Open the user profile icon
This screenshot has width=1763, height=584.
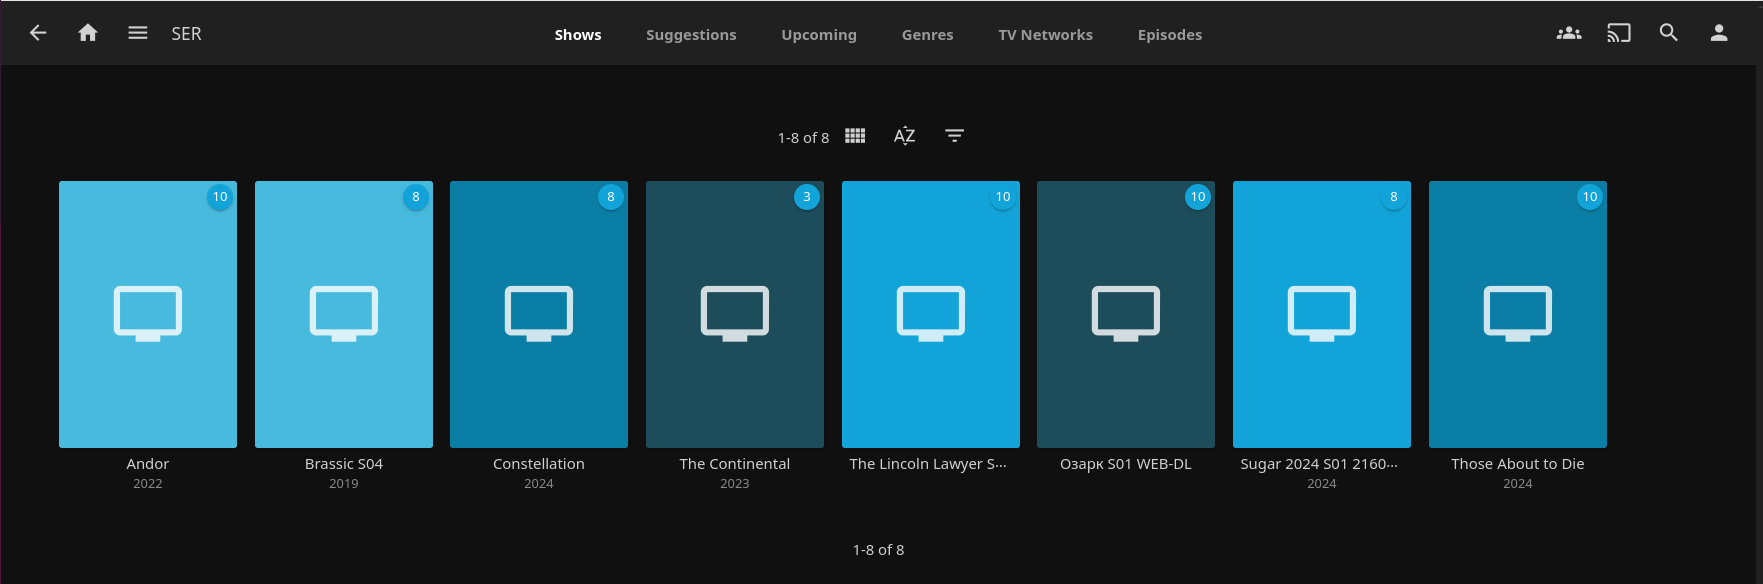[1719, 33]
